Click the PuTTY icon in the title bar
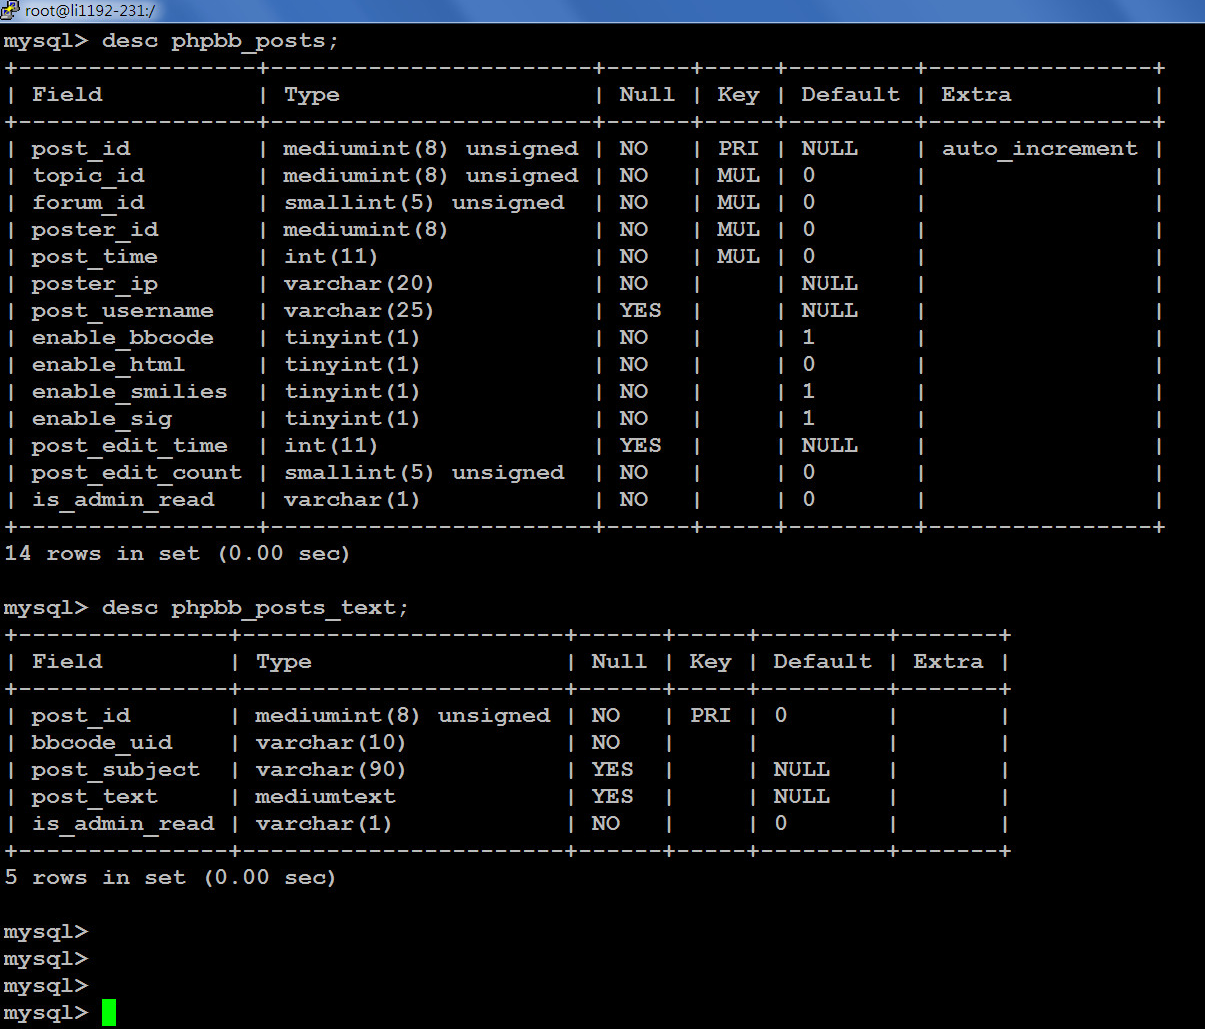The height and width of the screenshot is (1029, 1205). [x=10, y=10]
